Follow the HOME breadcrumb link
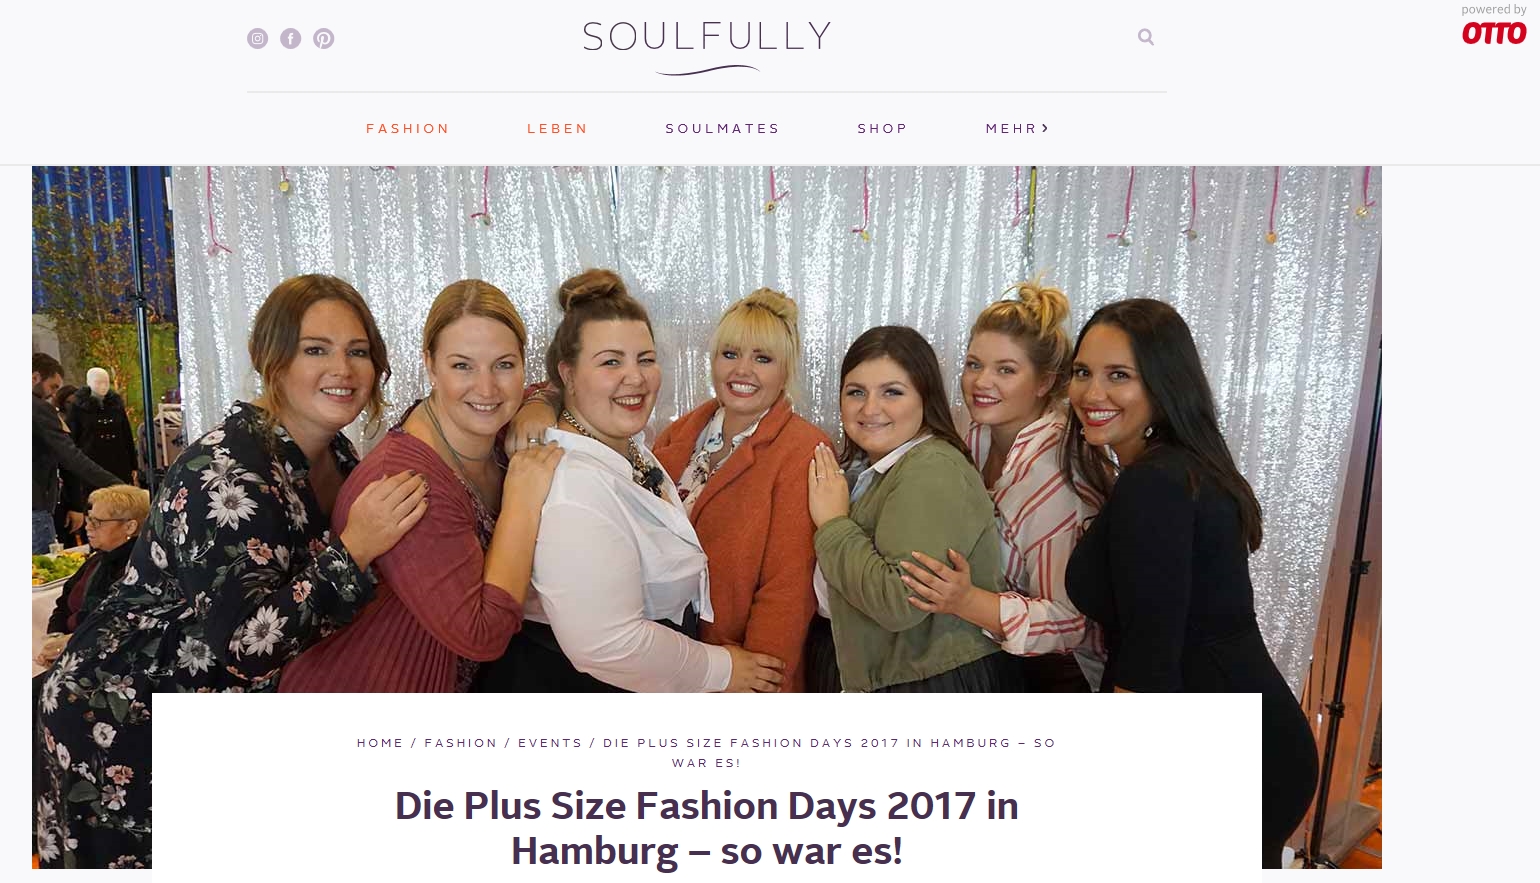1540x883 pixels. point(380,743)
